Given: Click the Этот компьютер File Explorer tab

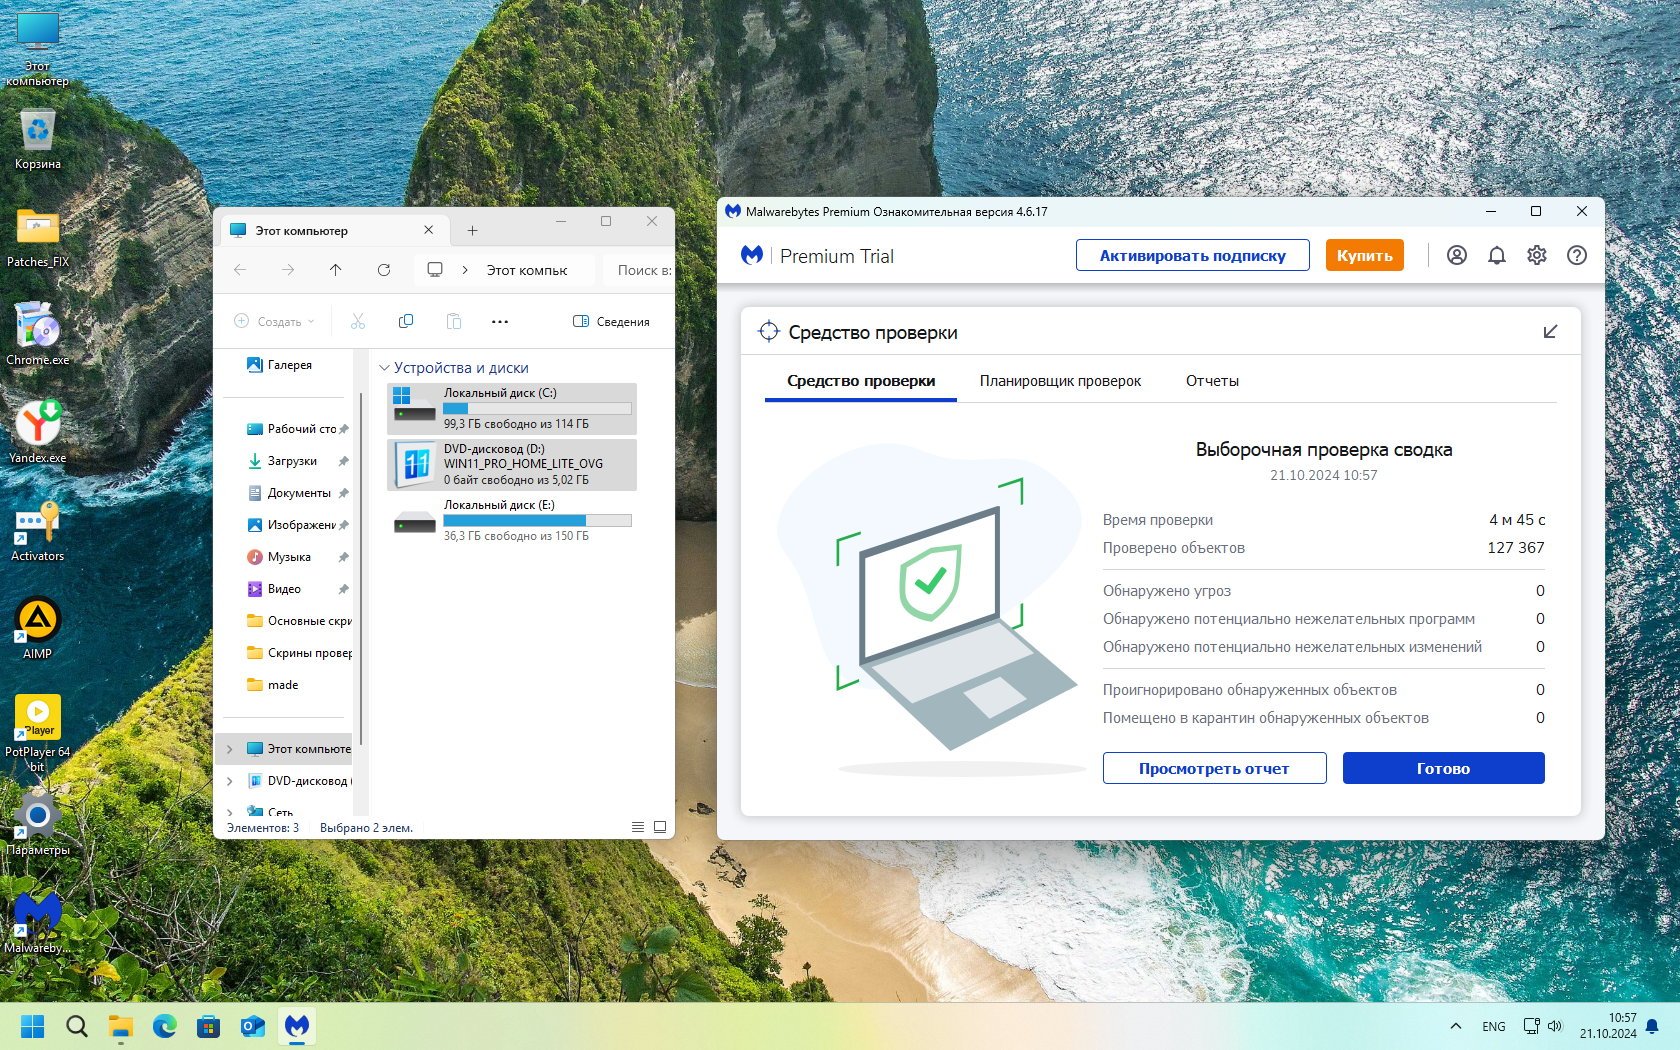Looking at the screenshot, I should (x=333, y=230).
